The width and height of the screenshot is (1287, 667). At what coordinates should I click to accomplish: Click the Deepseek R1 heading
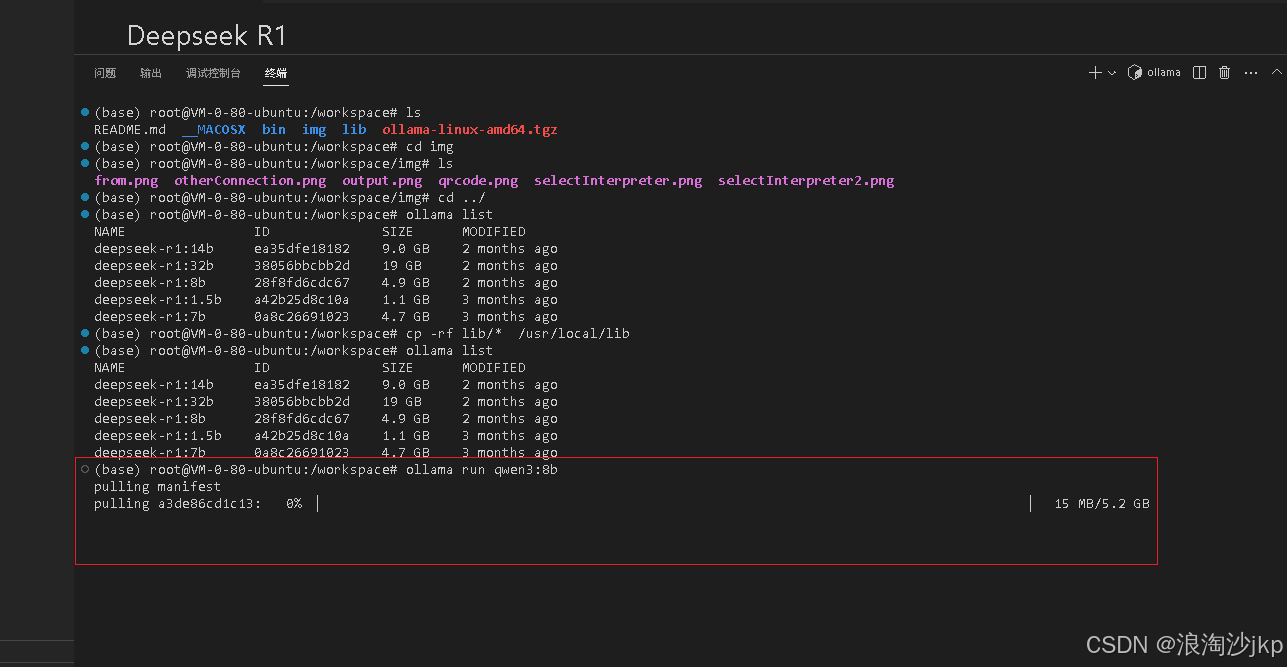point(207,36)
